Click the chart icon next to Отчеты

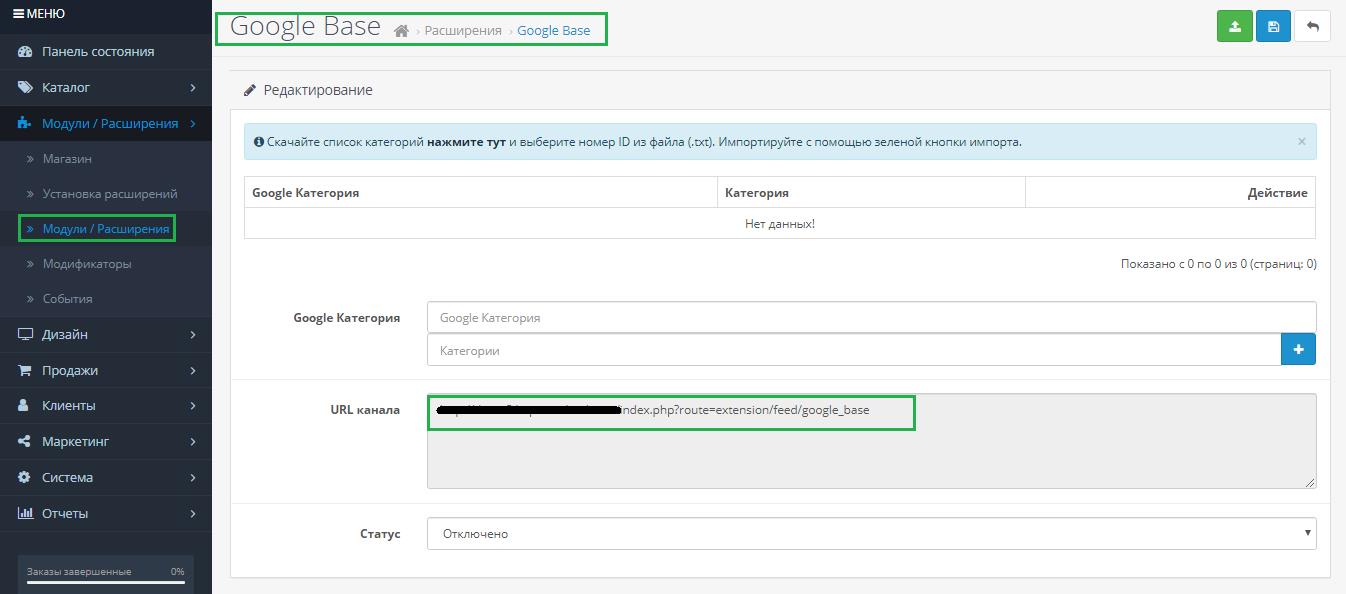(x=25, y=513)
